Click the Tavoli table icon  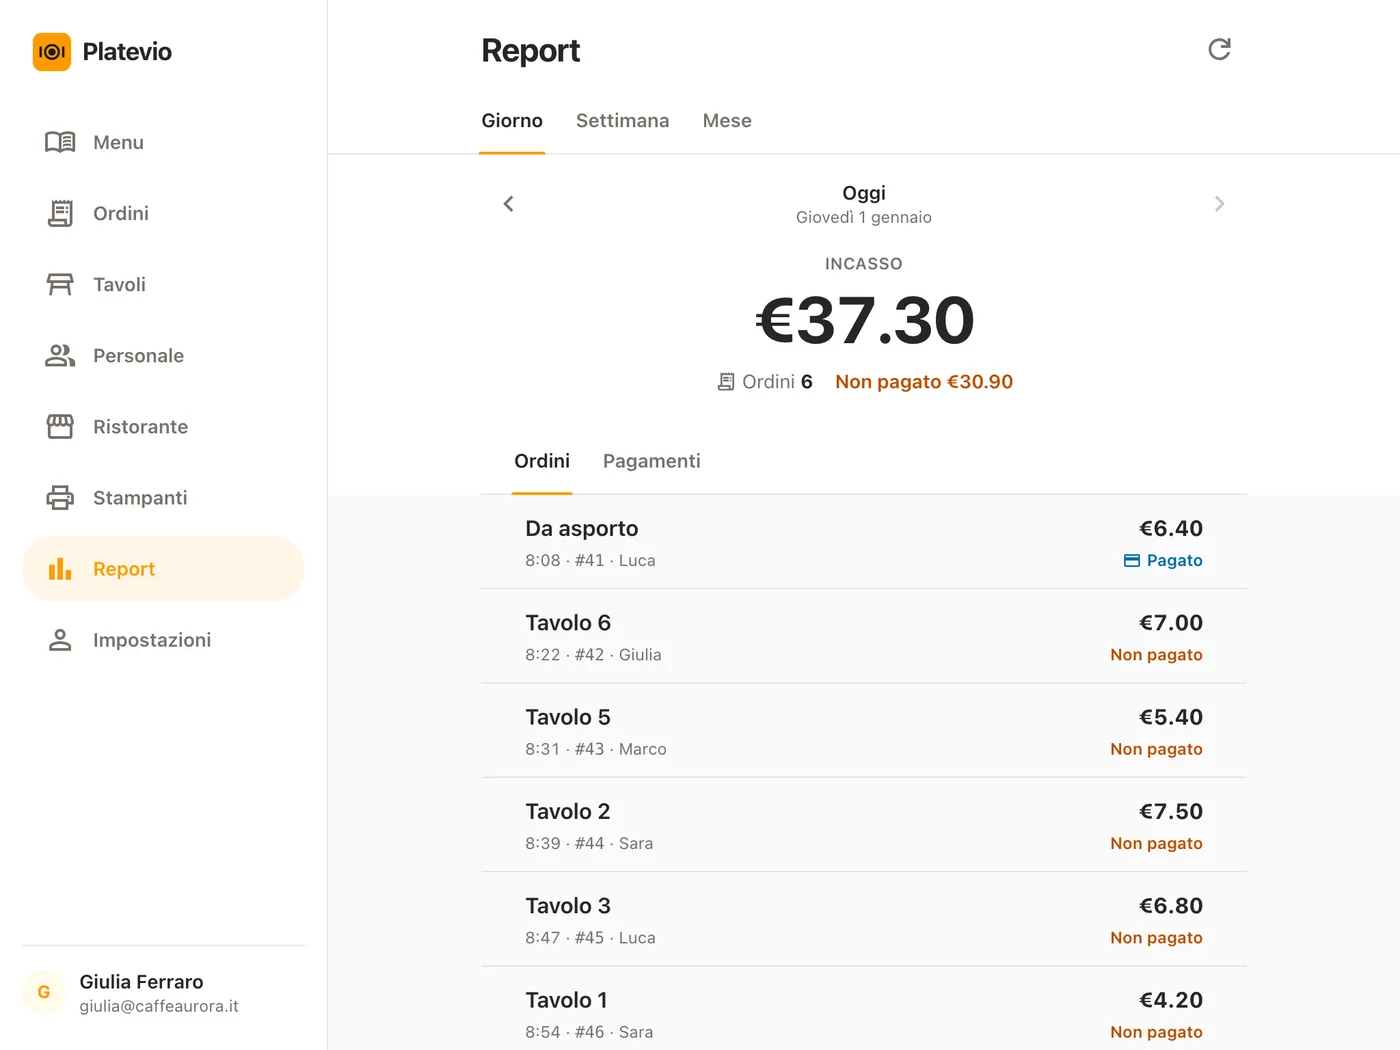(60, 284)
